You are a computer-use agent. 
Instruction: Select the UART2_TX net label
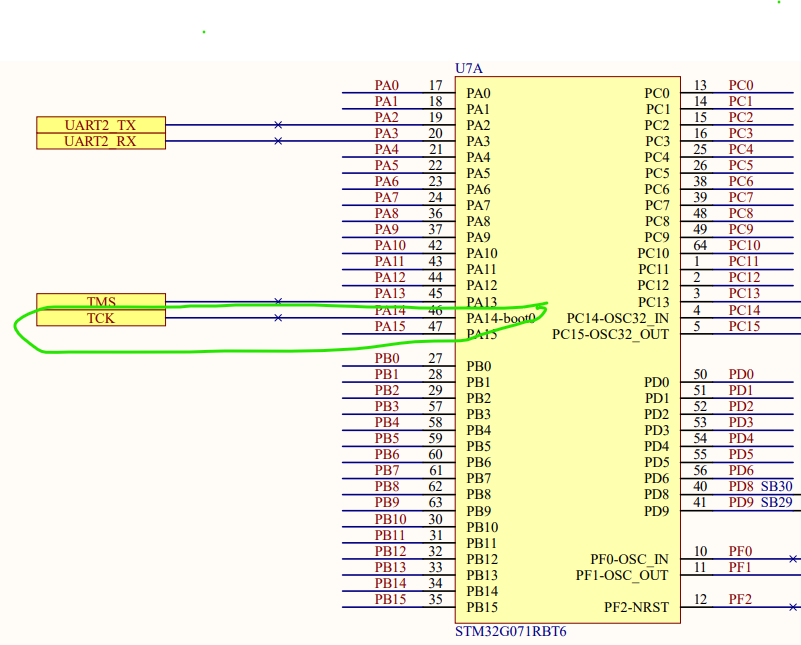tap(99, 123)
